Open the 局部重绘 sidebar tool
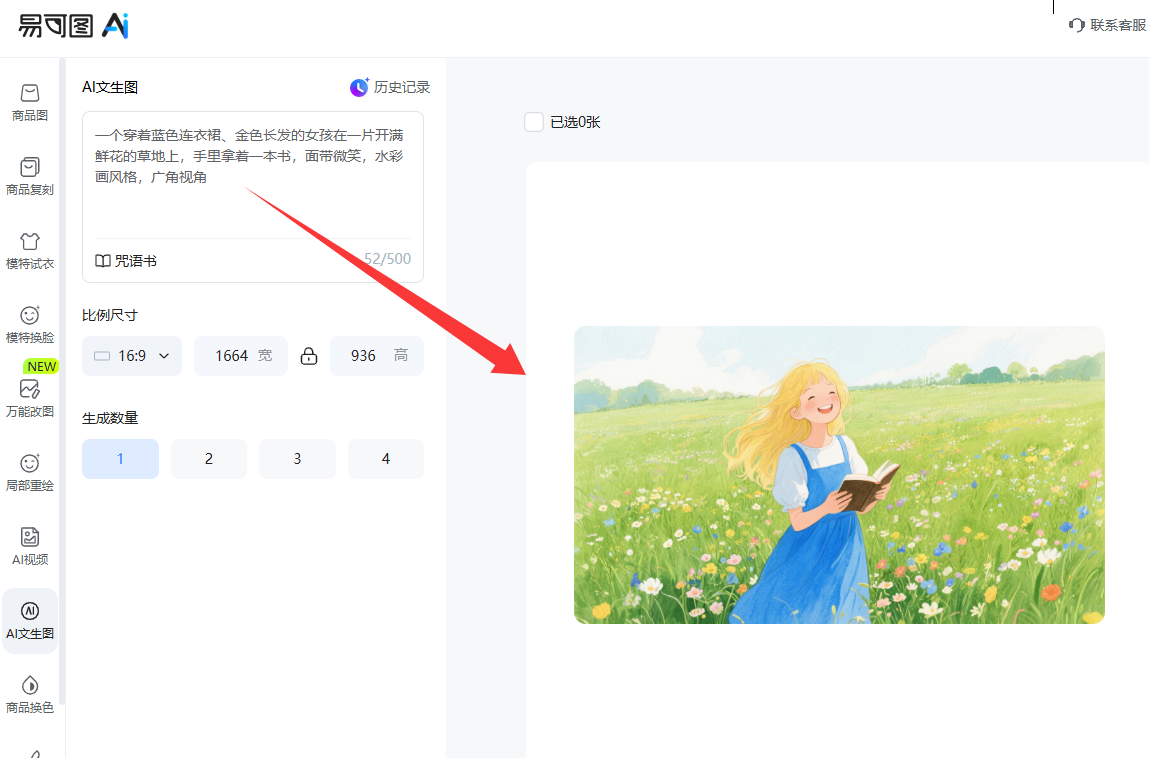The image size is (1149, 758). [x=30, y=473]
